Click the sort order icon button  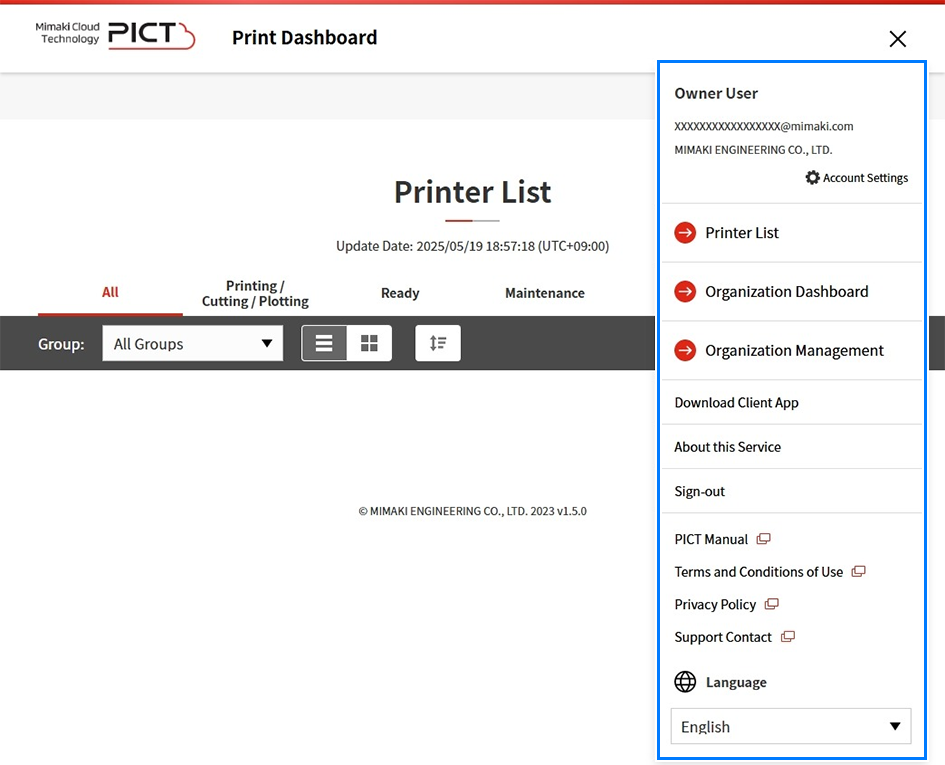point(438,343)
